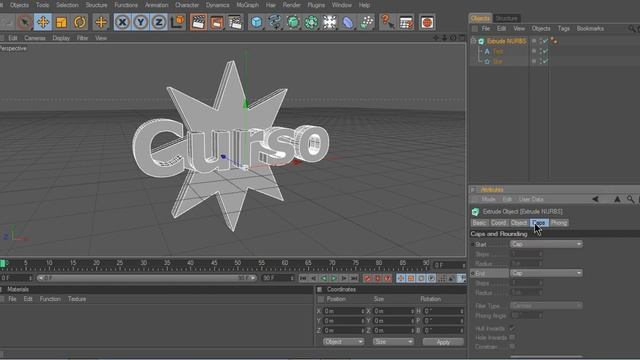The width and height of the screenshot is (640, 360).
Task: Open the Array modeling objects icon
Action: coord(311,22)
